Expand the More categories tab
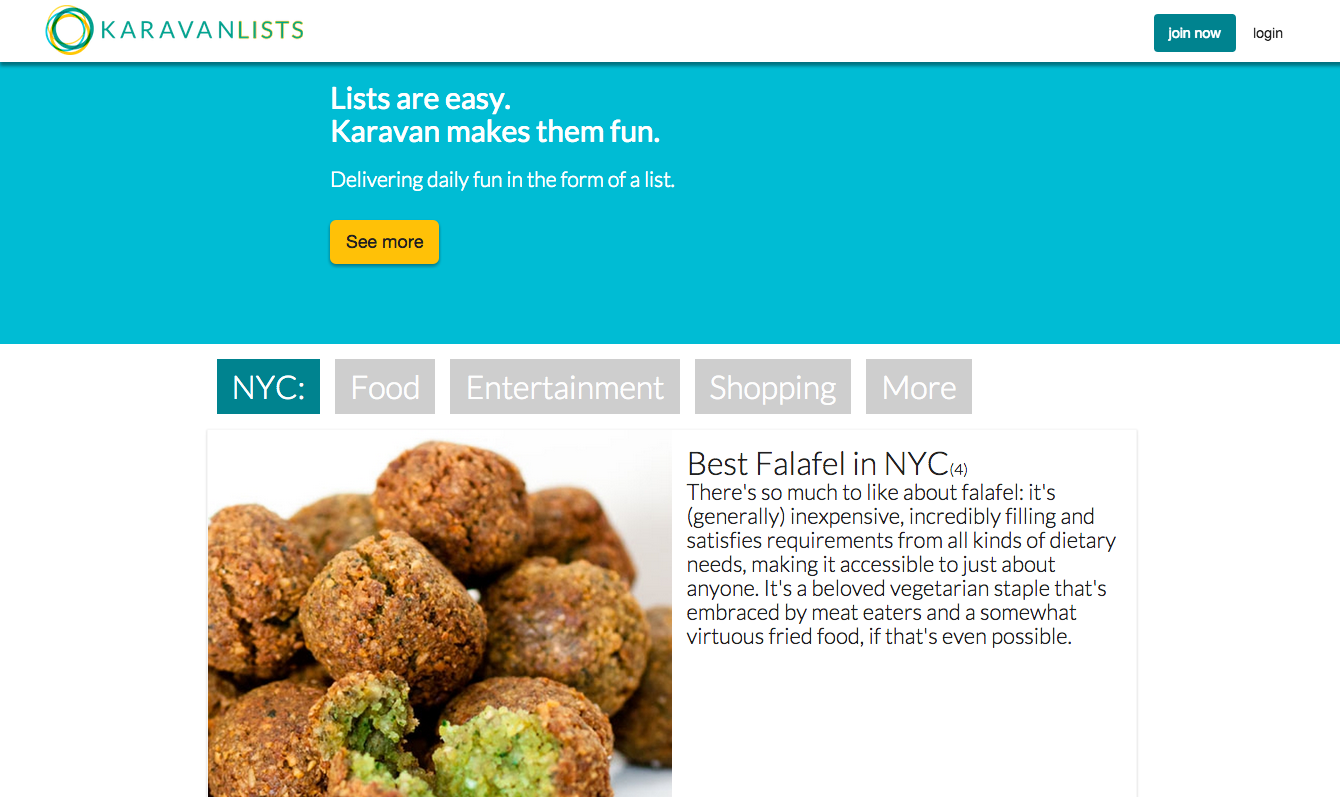 pos(919,387)
